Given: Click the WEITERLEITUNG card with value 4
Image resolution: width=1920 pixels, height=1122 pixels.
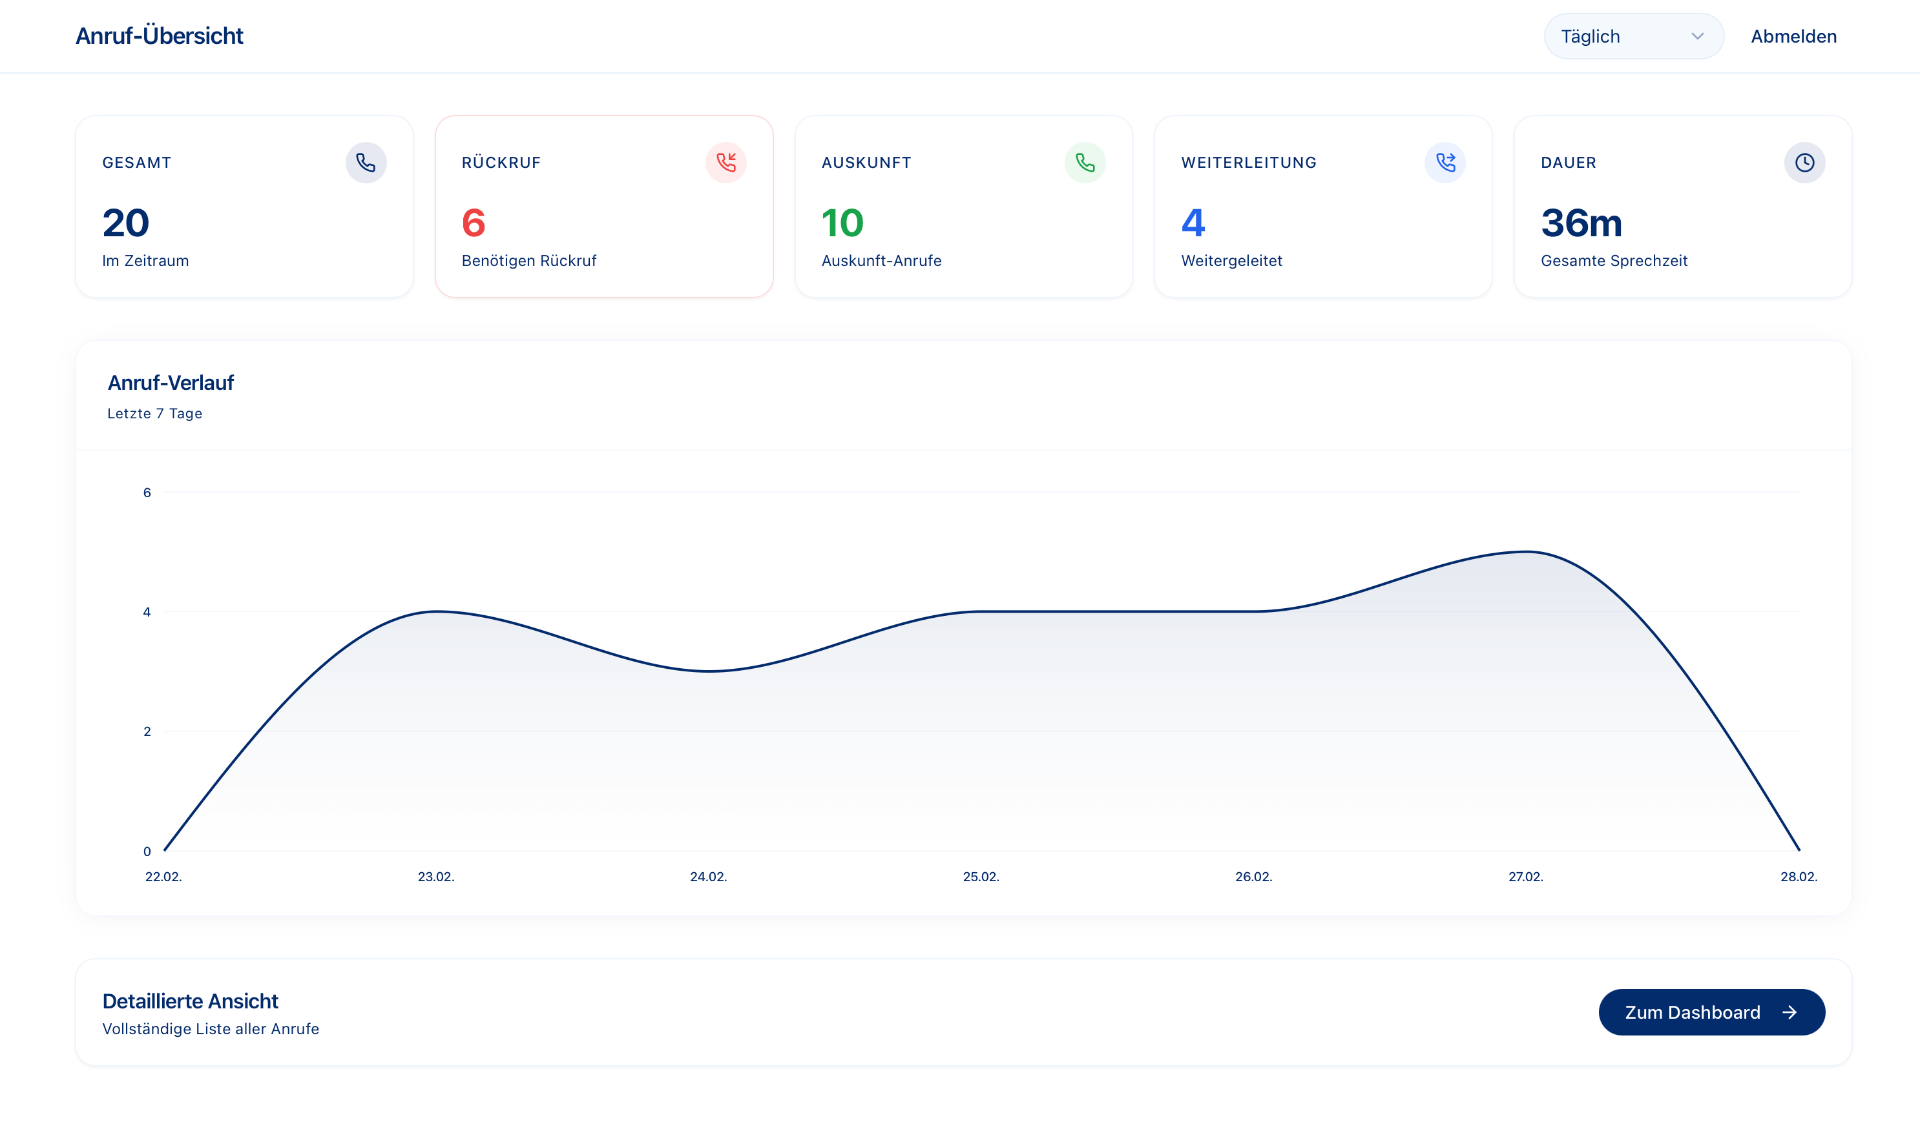Looking at the screenshot, I should point(1322,206).
